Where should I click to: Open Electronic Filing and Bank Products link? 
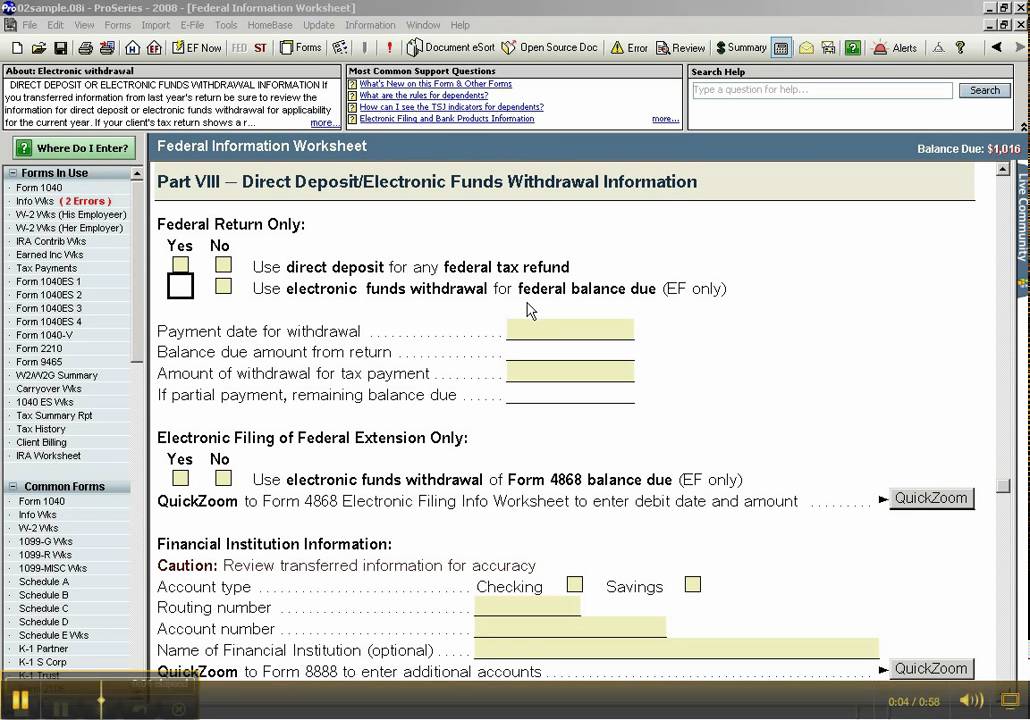click(x=447, y=119)
